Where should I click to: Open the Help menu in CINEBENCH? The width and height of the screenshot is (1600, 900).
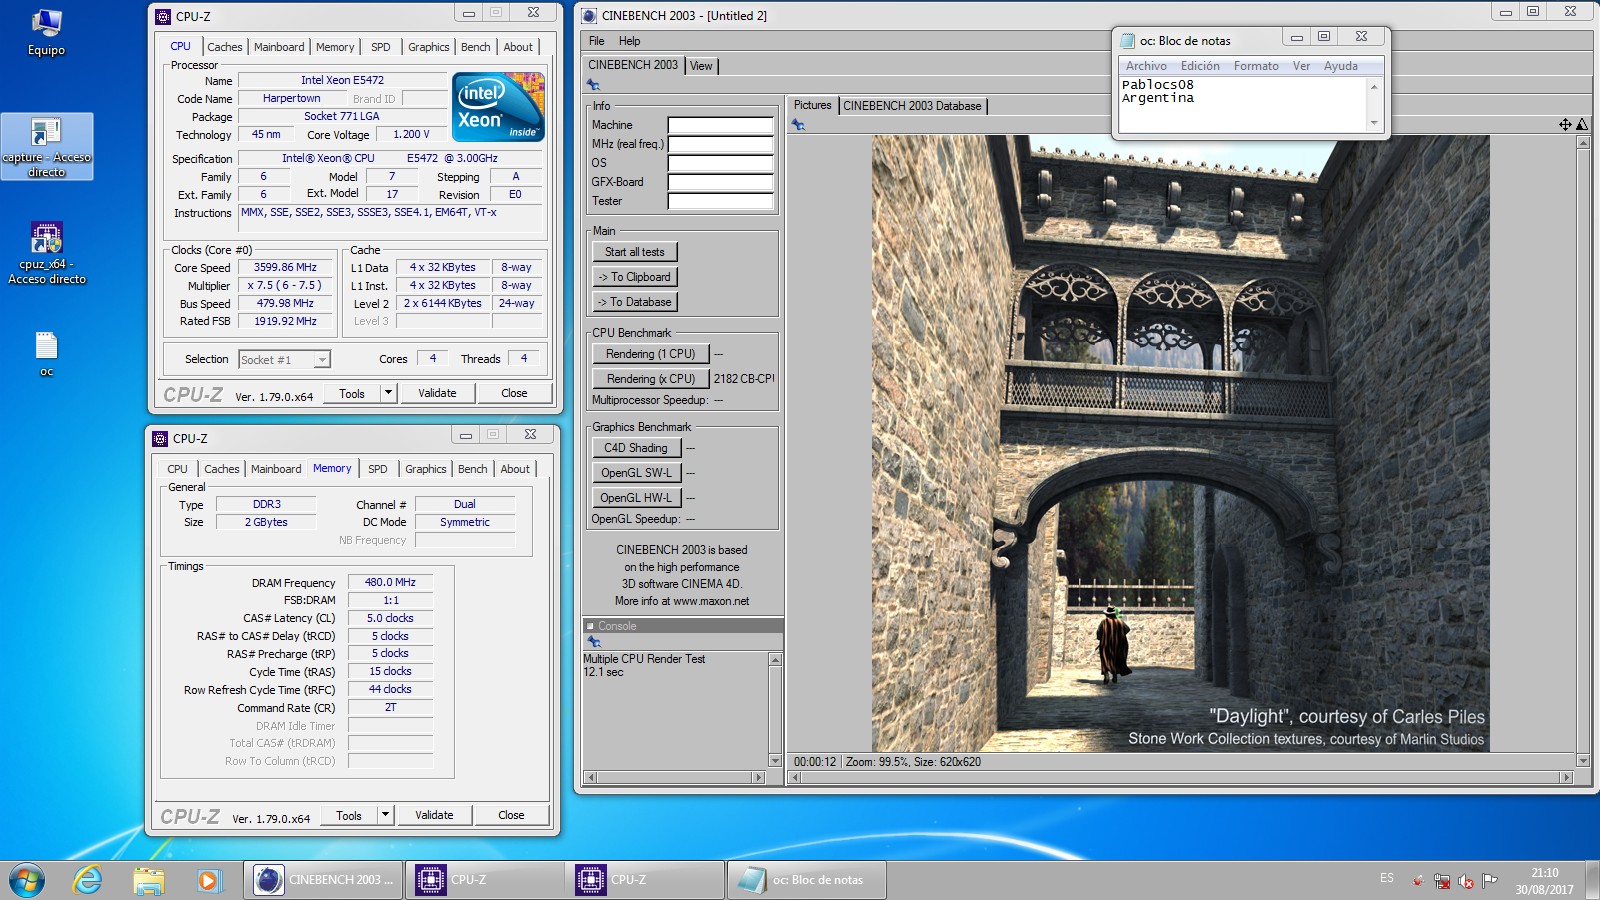pos(629,41)
